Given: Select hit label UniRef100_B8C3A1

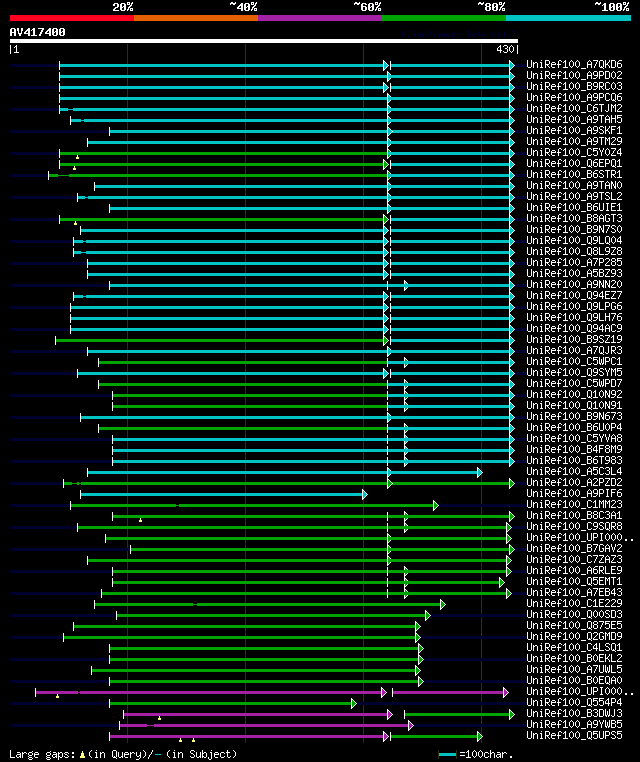Looking at the screenshot, I should (x=574, y=515).
